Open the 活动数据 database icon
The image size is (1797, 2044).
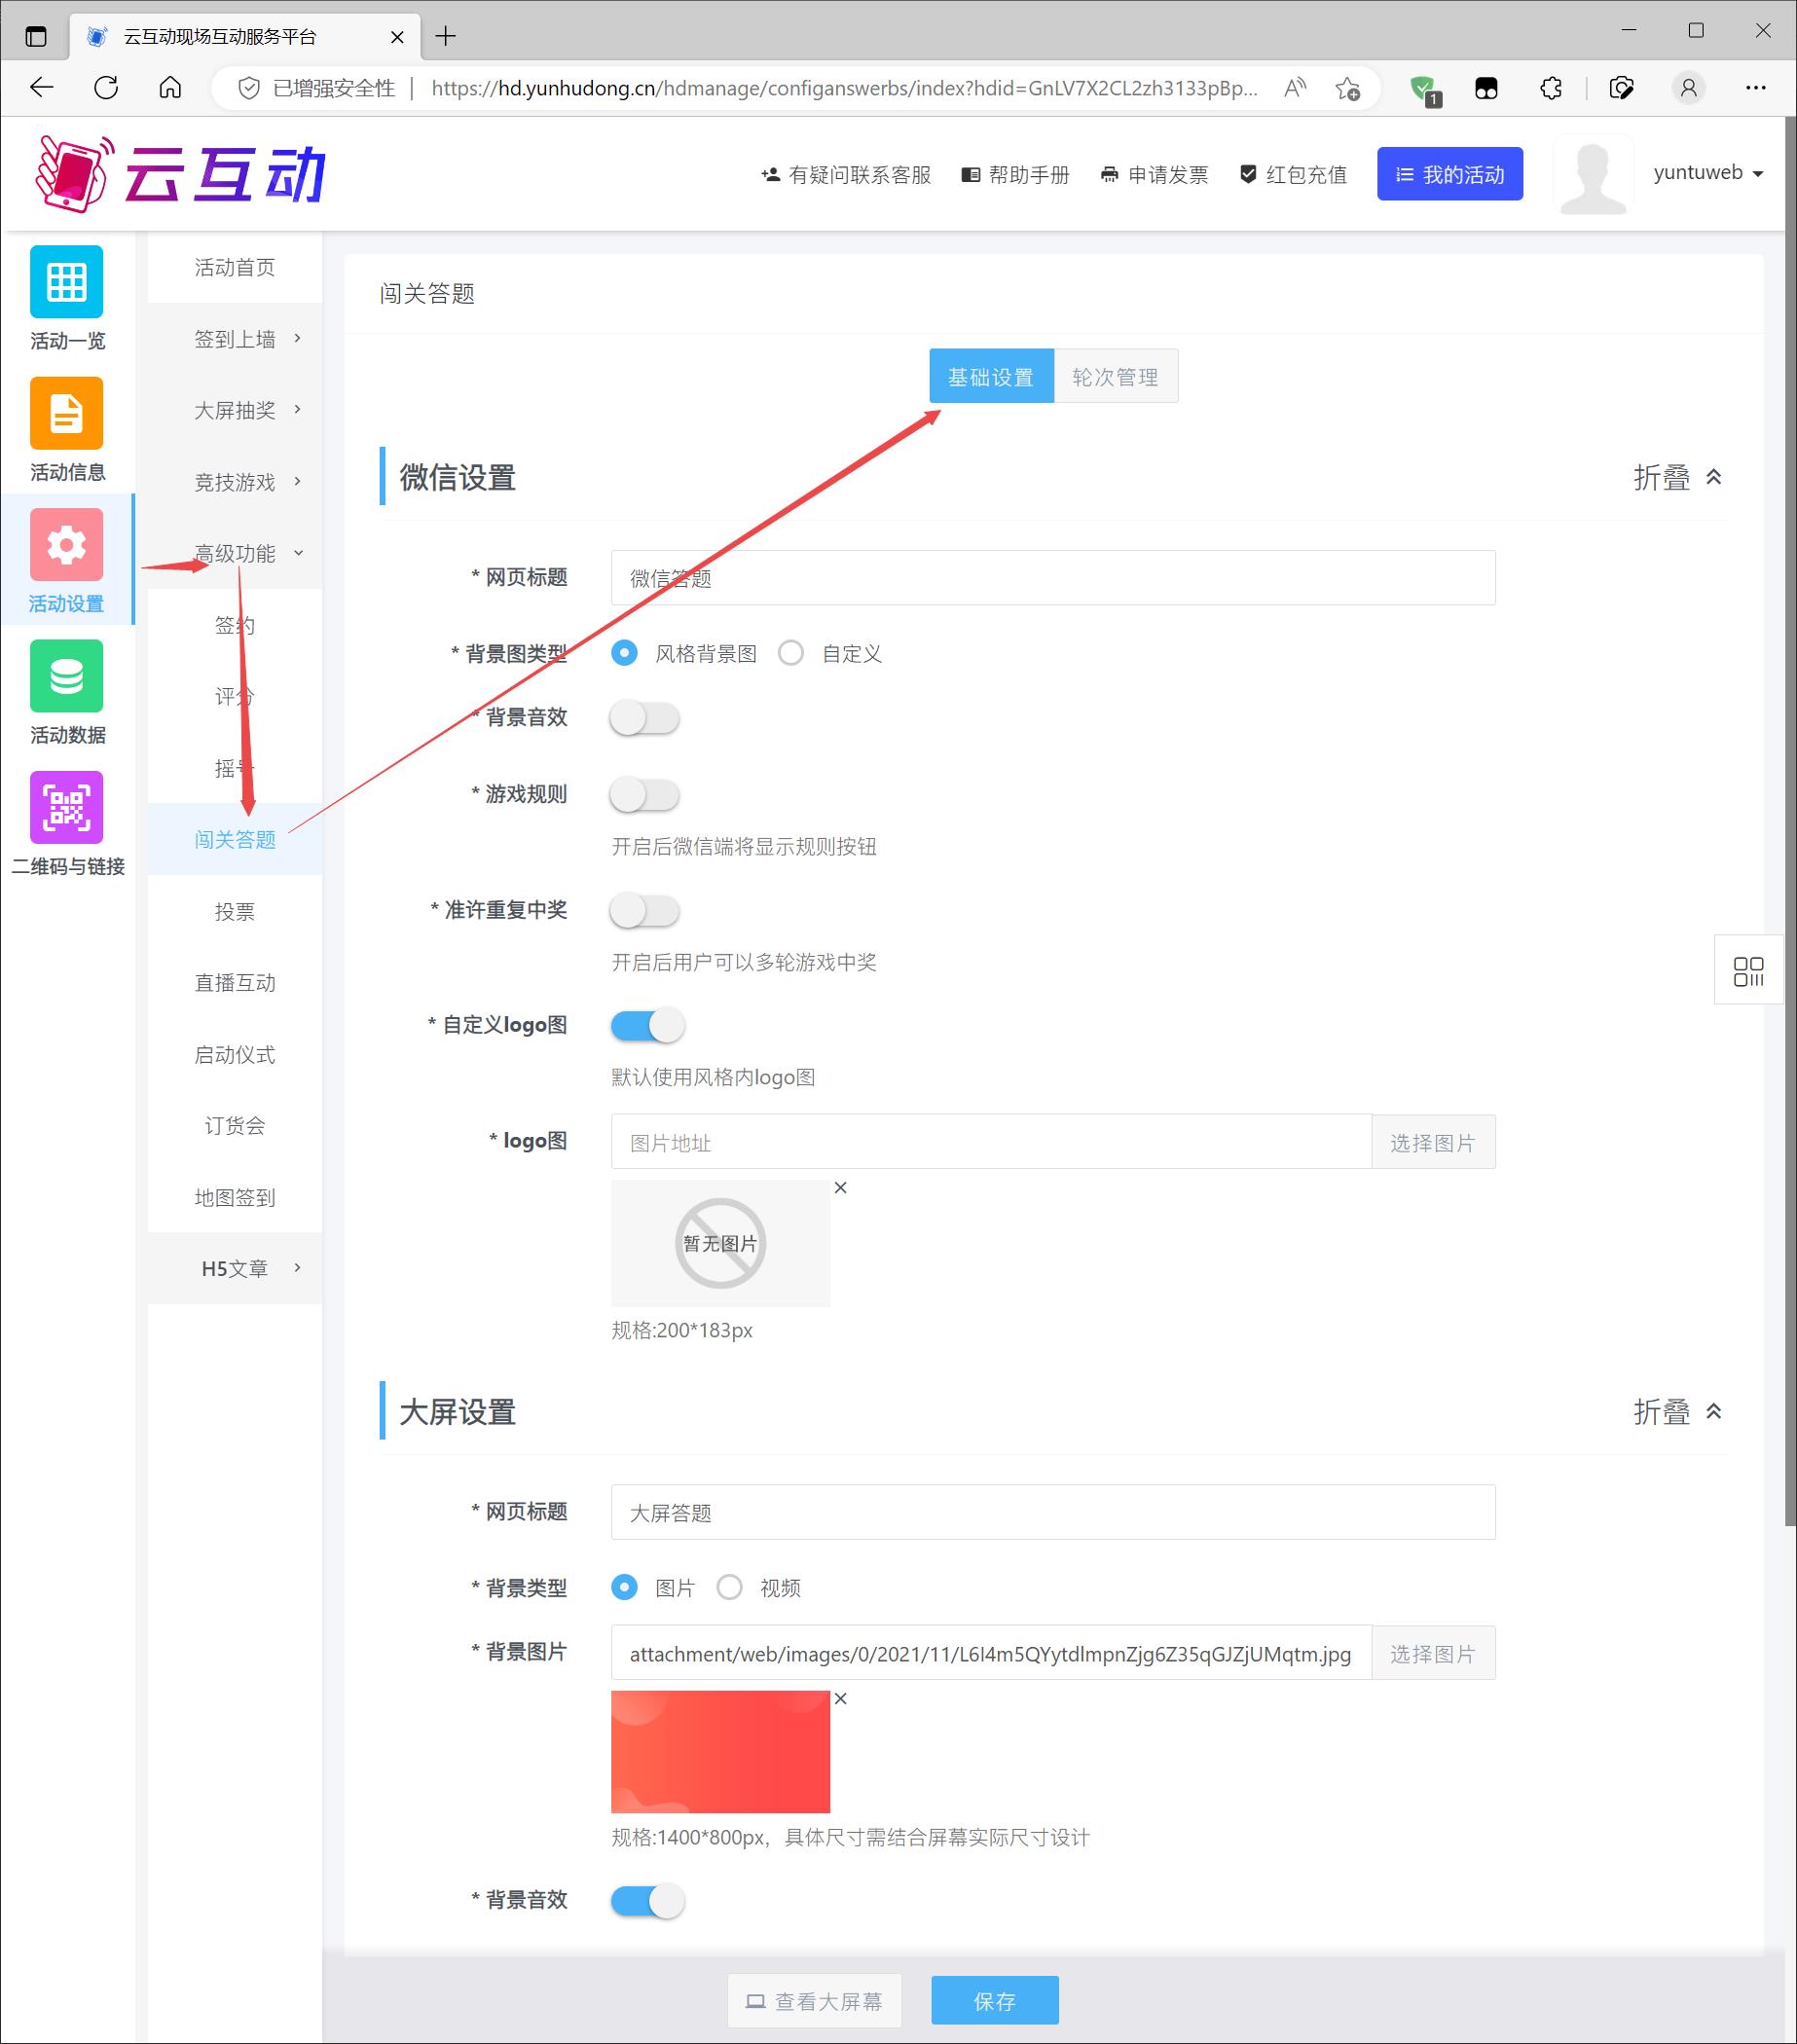(66, 676)
